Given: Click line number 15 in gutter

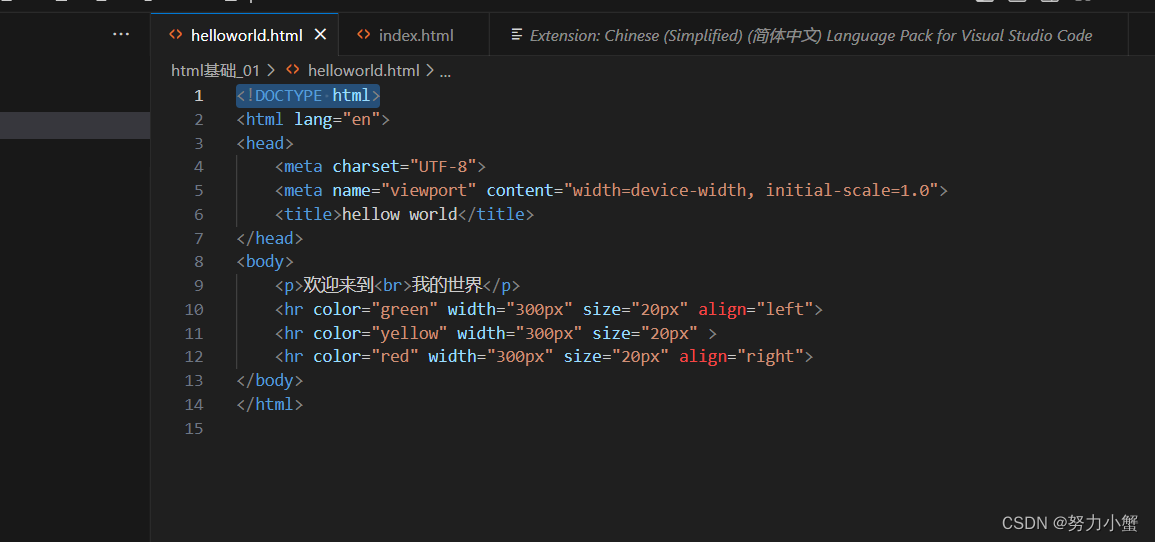Looking at the screenshot, I should (x=194, y=429).
